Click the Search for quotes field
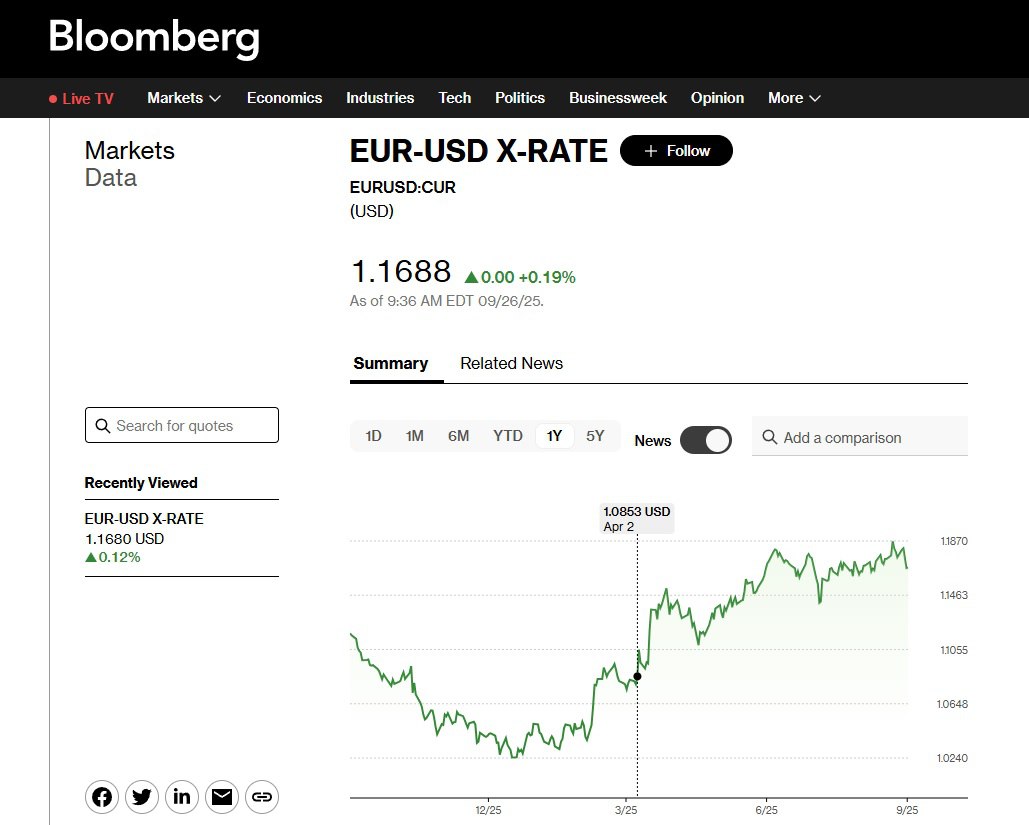The height and width of the screenshot is (825, 1029). tap(182, 425)
